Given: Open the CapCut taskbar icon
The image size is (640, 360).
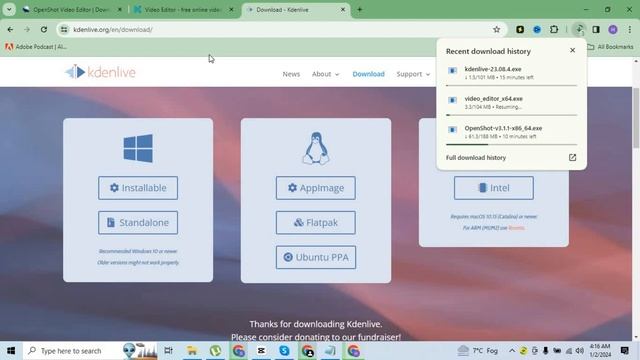Looking at the screenshot, I should [261, 351].
